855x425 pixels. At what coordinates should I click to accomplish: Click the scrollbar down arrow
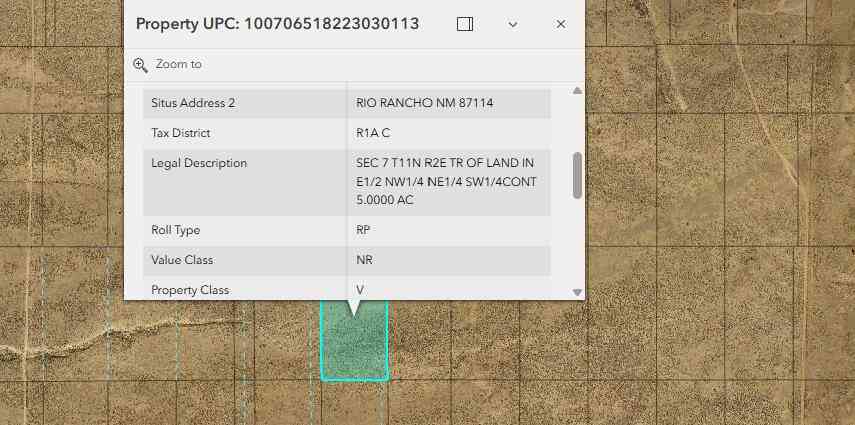[577, 292]
